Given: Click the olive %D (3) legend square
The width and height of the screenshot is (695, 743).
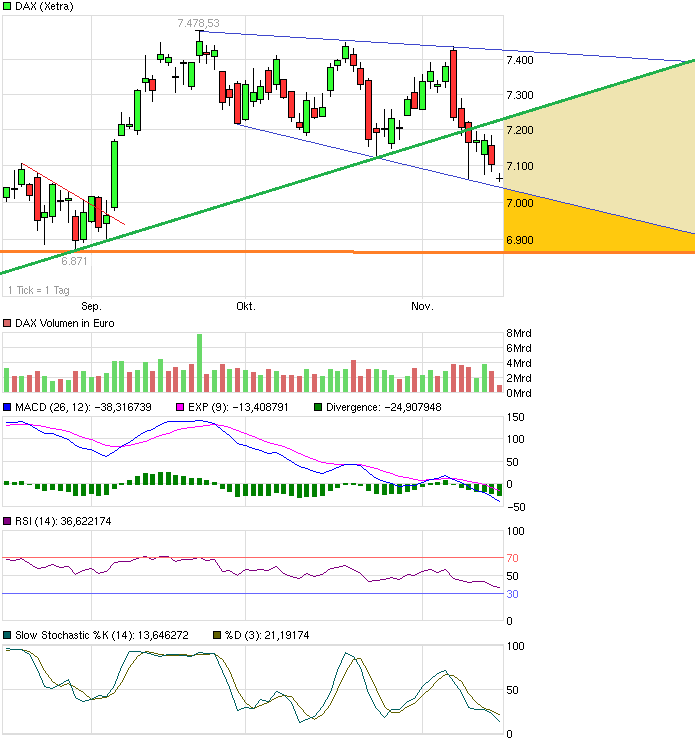Looking at the screenshot, I should 217,635.
